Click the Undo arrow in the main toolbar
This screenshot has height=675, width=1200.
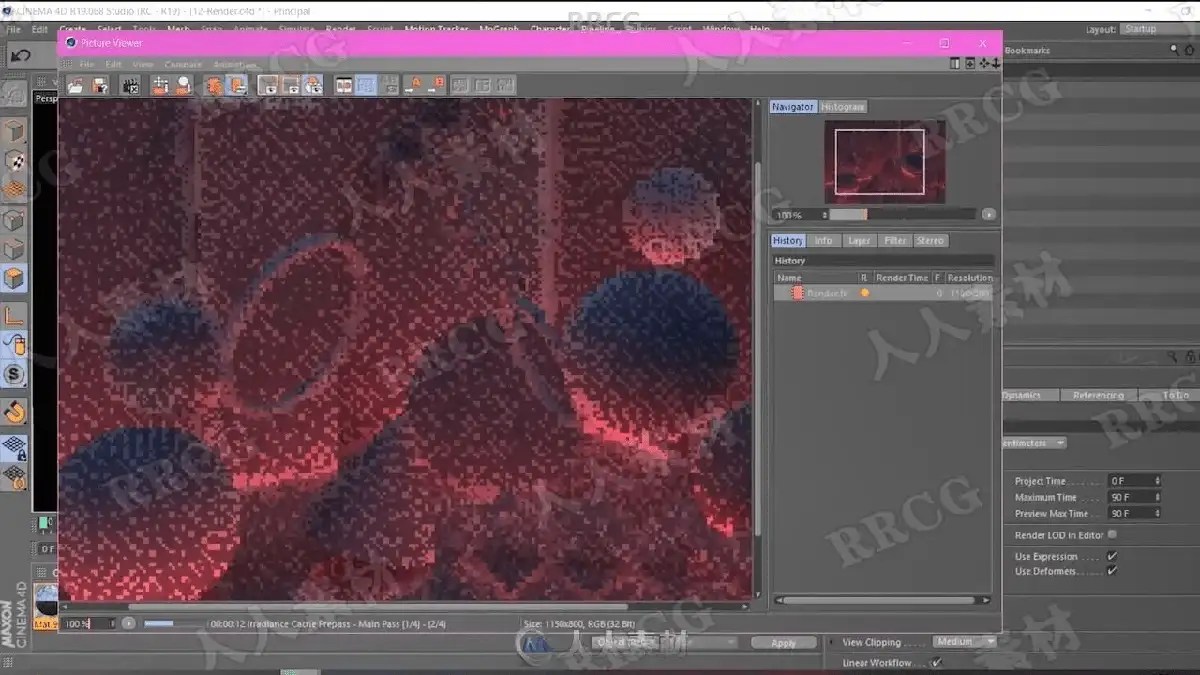pyautogui.click(x=19, y=56)
